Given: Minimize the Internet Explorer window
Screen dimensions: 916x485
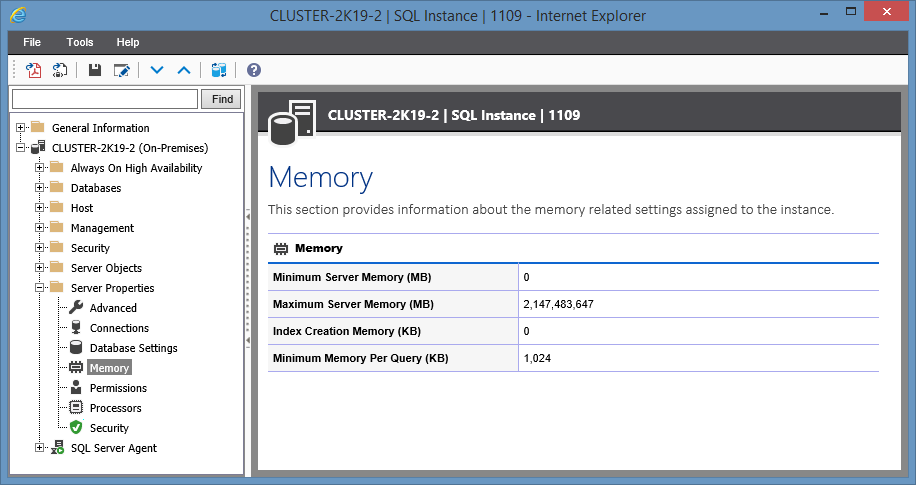Looking at the screenshot, I should (x=824, y=13).
